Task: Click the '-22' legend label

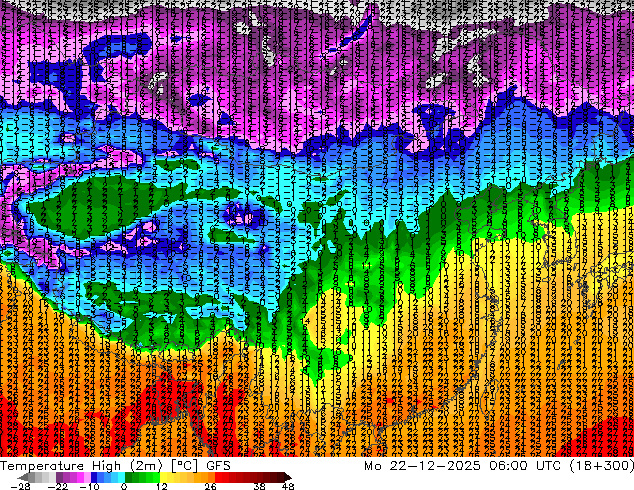Action: click(57, 486)
